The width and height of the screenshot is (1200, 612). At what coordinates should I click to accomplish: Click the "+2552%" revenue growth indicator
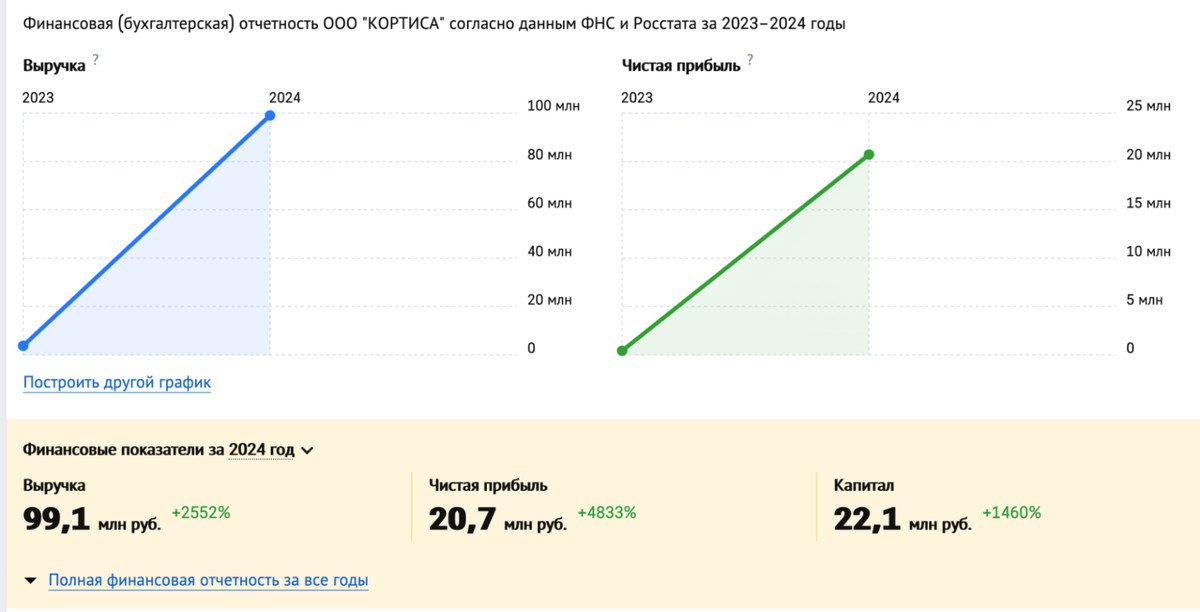click(201, 512)
